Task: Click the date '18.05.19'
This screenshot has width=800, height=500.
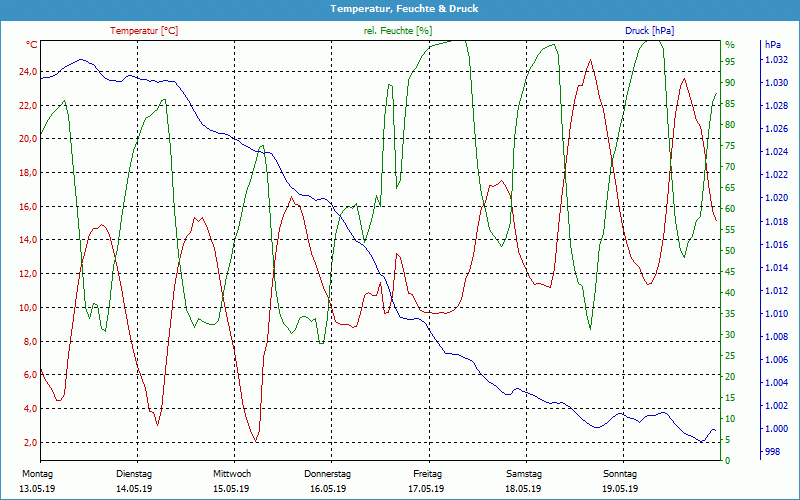Action: coord(523,489)
